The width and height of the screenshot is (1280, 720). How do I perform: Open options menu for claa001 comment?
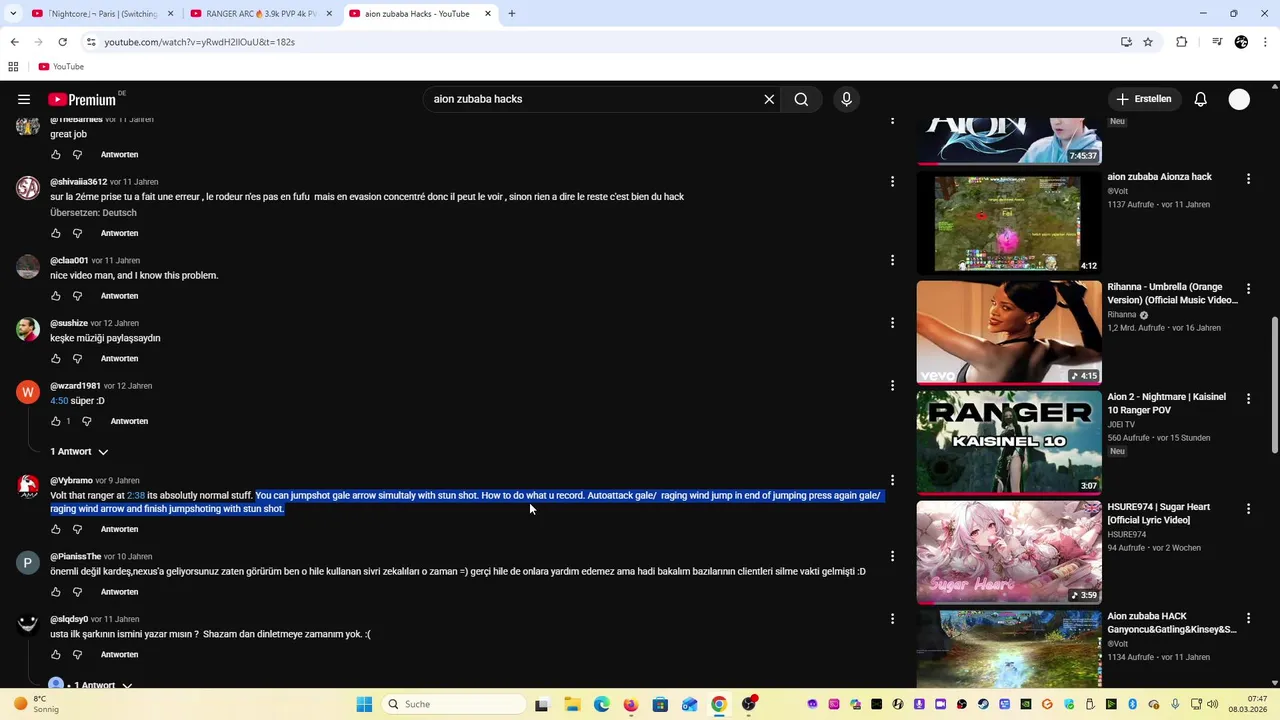(892, 260)
